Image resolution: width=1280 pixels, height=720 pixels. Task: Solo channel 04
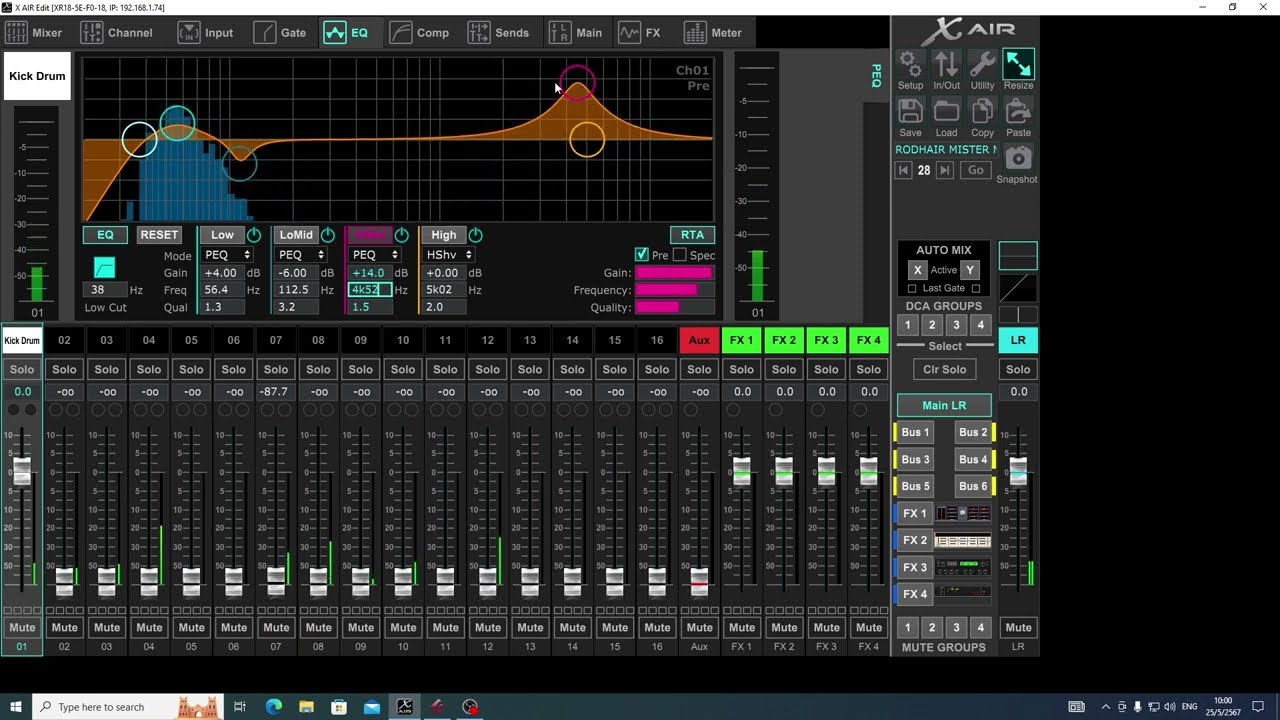point(149,370)
